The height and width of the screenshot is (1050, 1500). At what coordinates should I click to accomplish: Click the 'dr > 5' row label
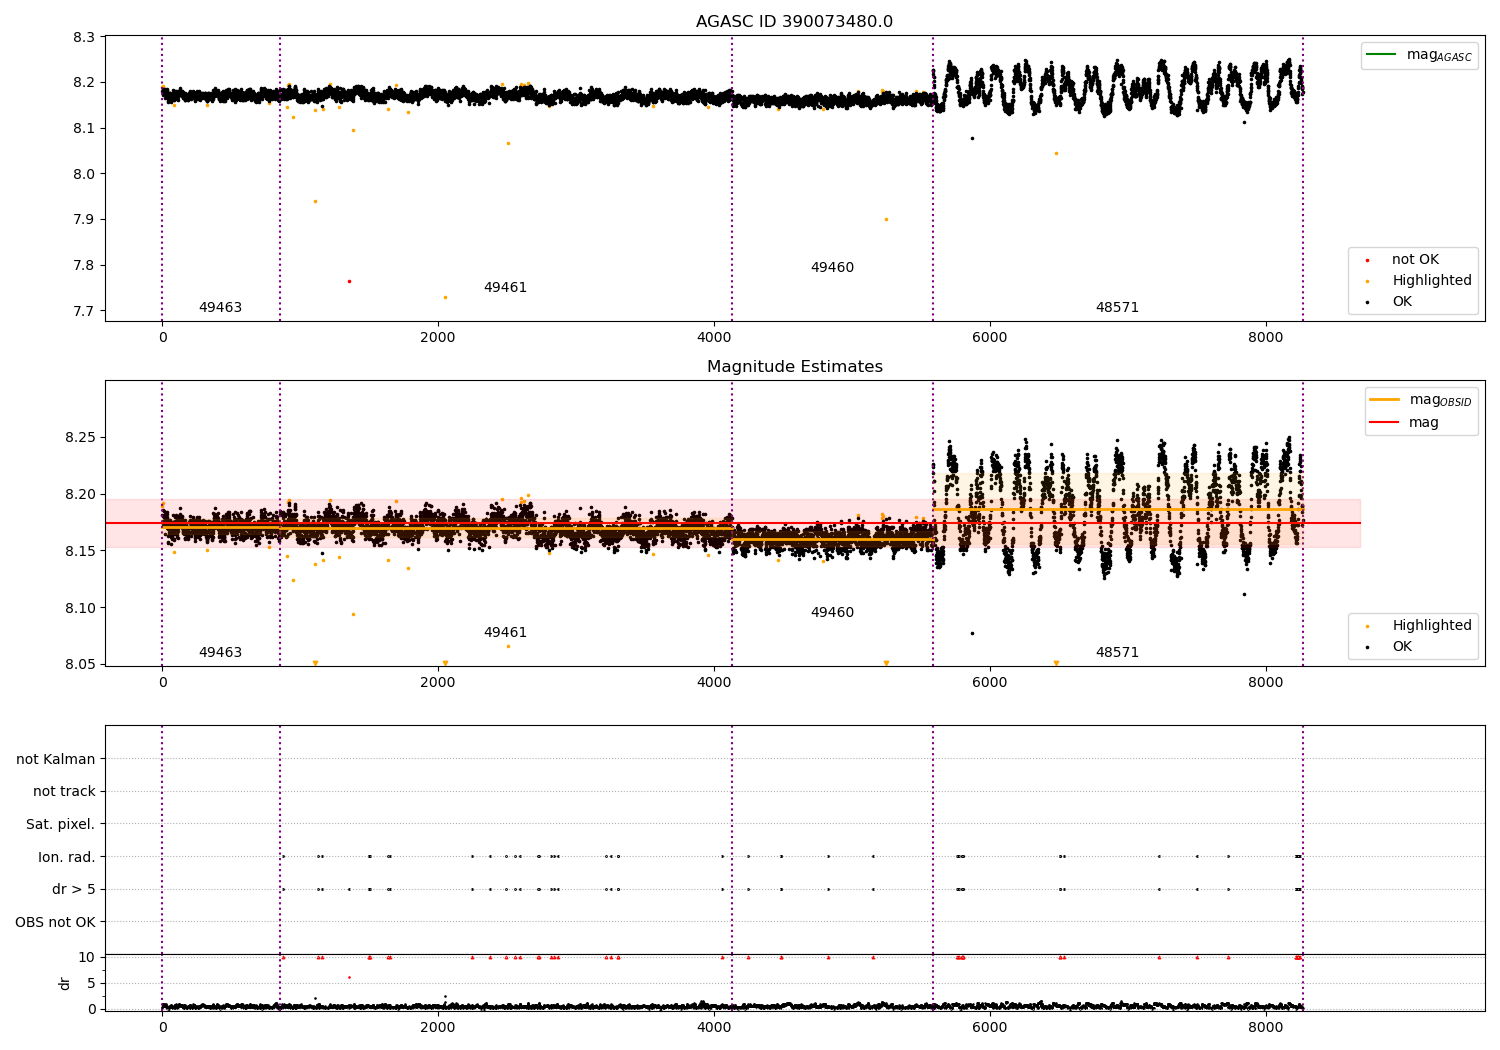click(x=74, y=889)
